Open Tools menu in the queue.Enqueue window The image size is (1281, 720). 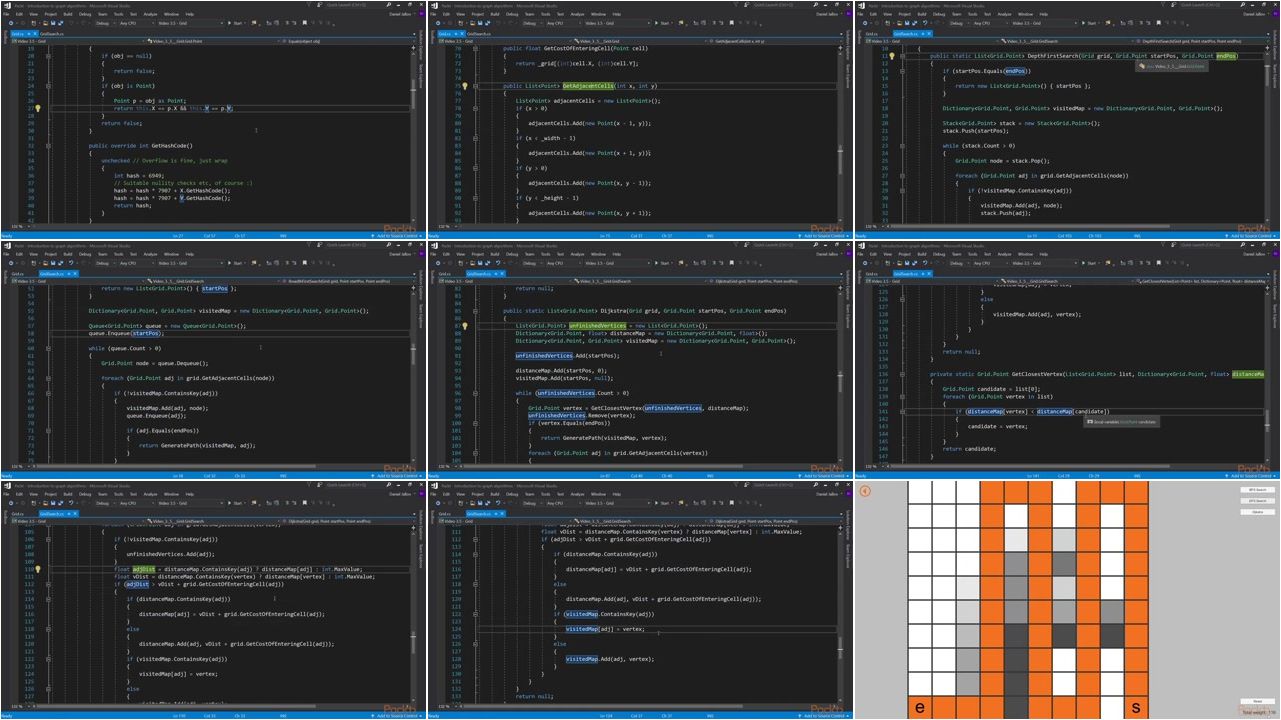coord(118,254)
